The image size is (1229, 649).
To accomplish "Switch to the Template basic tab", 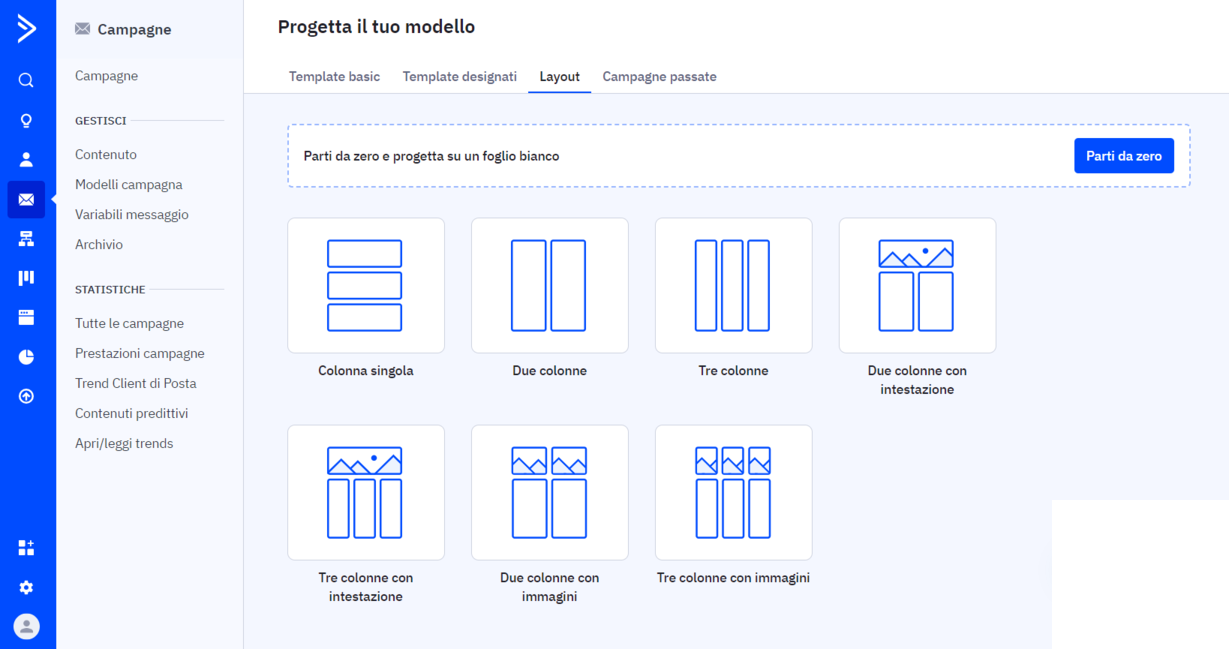I will (x=334, y=76).
